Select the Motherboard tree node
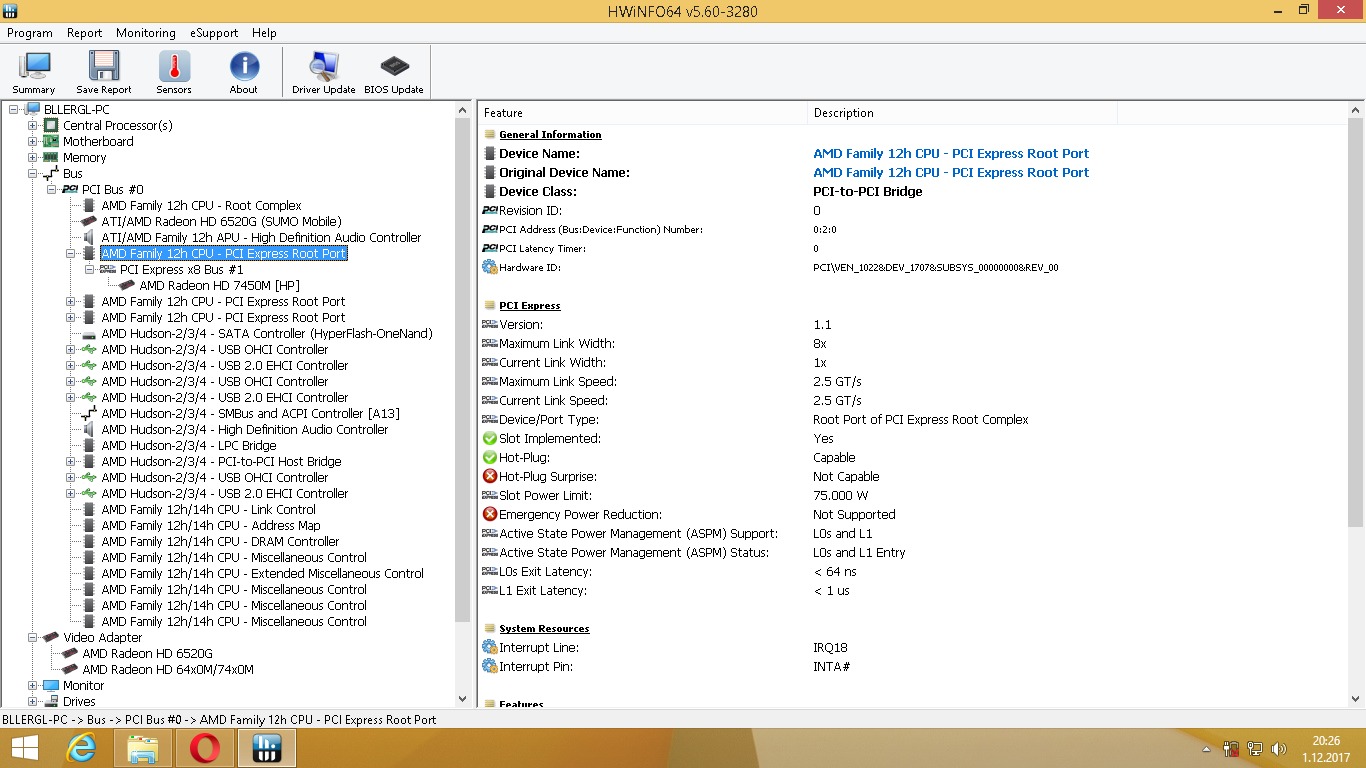1366x768 pixels. click(x=98, y=141)
